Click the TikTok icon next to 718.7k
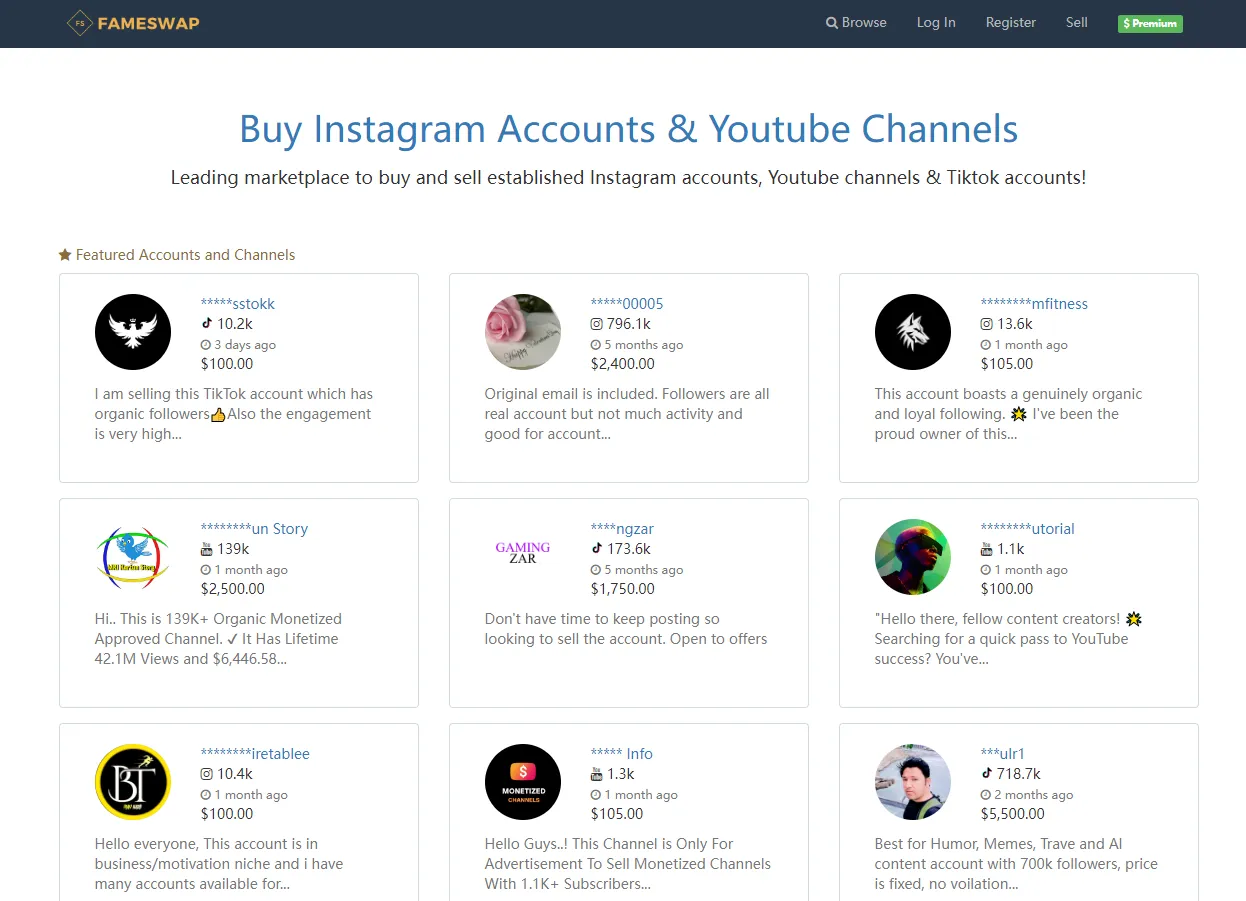This screenshot has width=1246, height=901. pyautogui.click(x=987, y=773)
